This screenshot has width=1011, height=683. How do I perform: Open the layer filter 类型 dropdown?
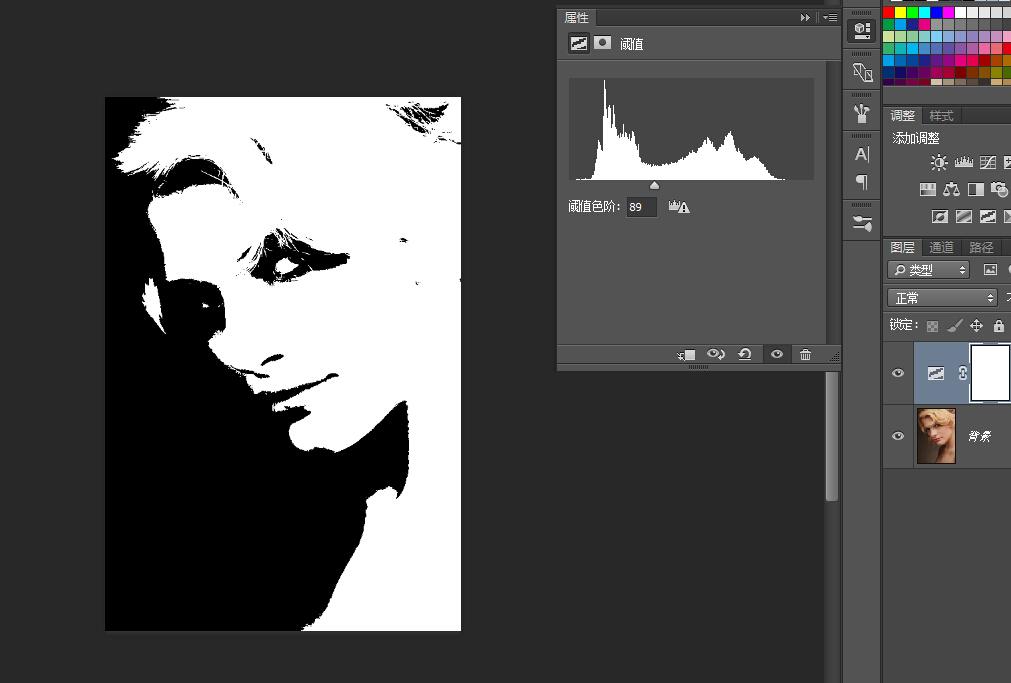coord(928,270)
